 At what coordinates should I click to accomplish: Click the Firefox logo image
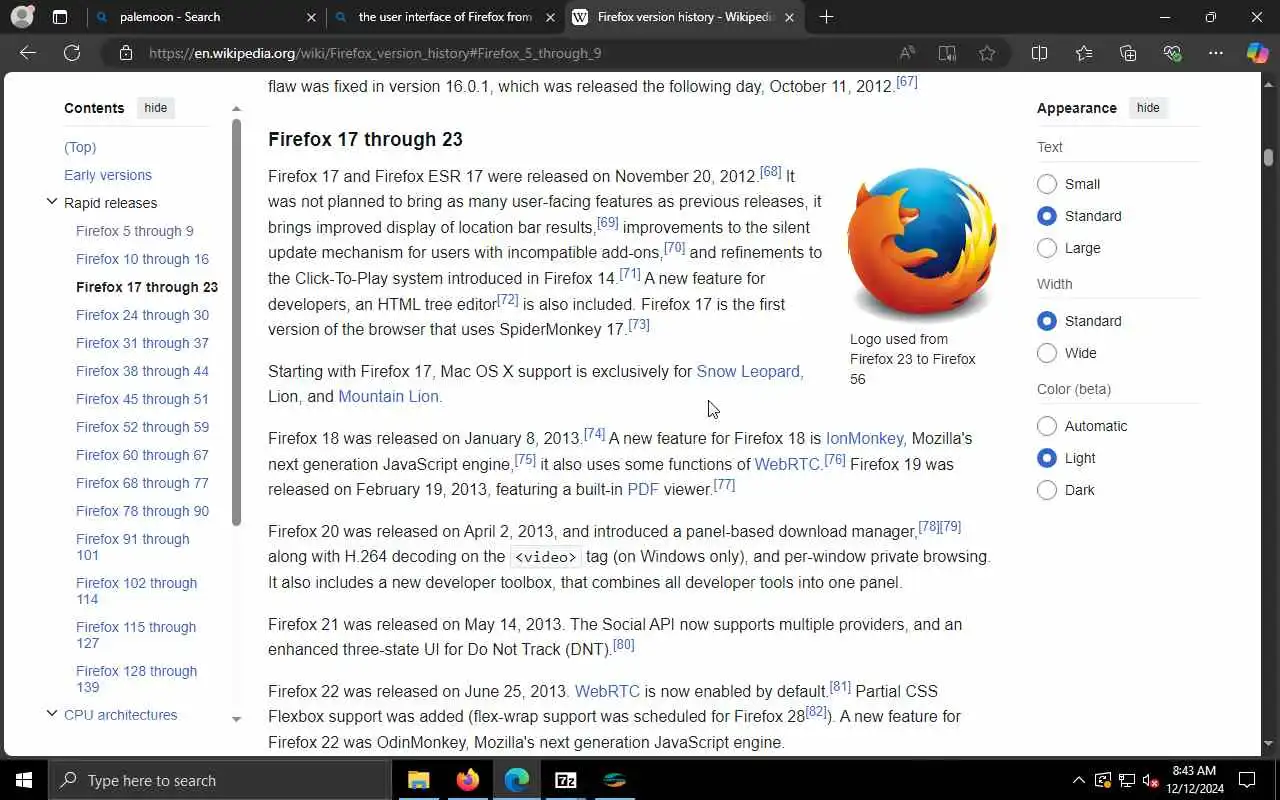click(921, 243)
